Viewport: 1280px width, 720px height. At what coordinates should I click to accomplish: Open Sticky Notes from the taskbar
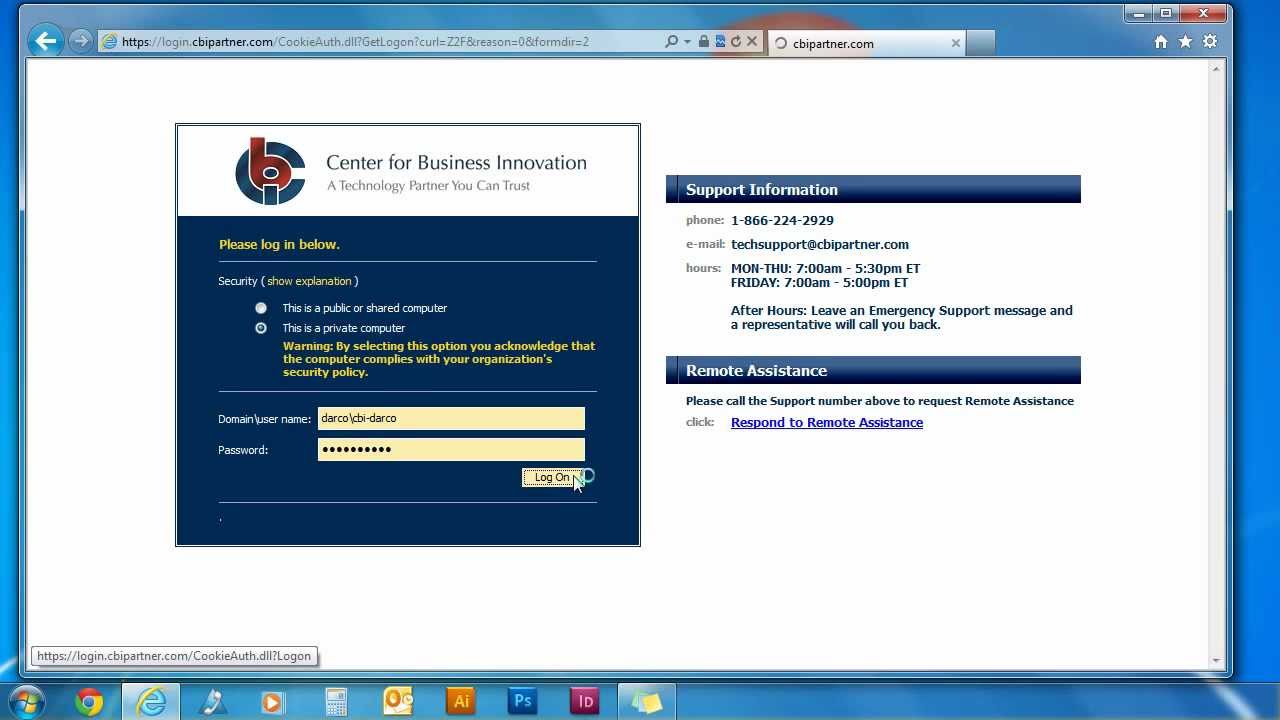[x=647, y=702]
